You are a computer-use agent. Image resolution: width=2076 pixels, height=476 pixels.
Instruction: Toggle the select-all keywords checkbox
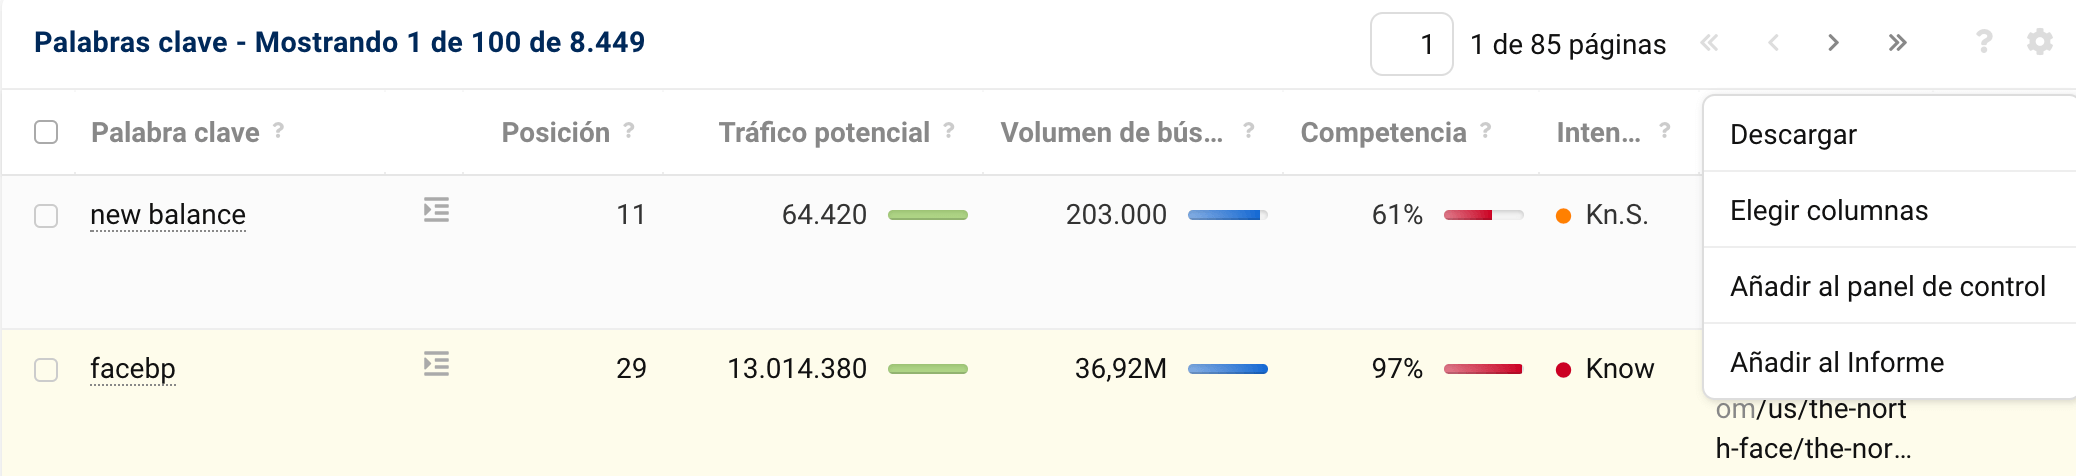(46, 132)
